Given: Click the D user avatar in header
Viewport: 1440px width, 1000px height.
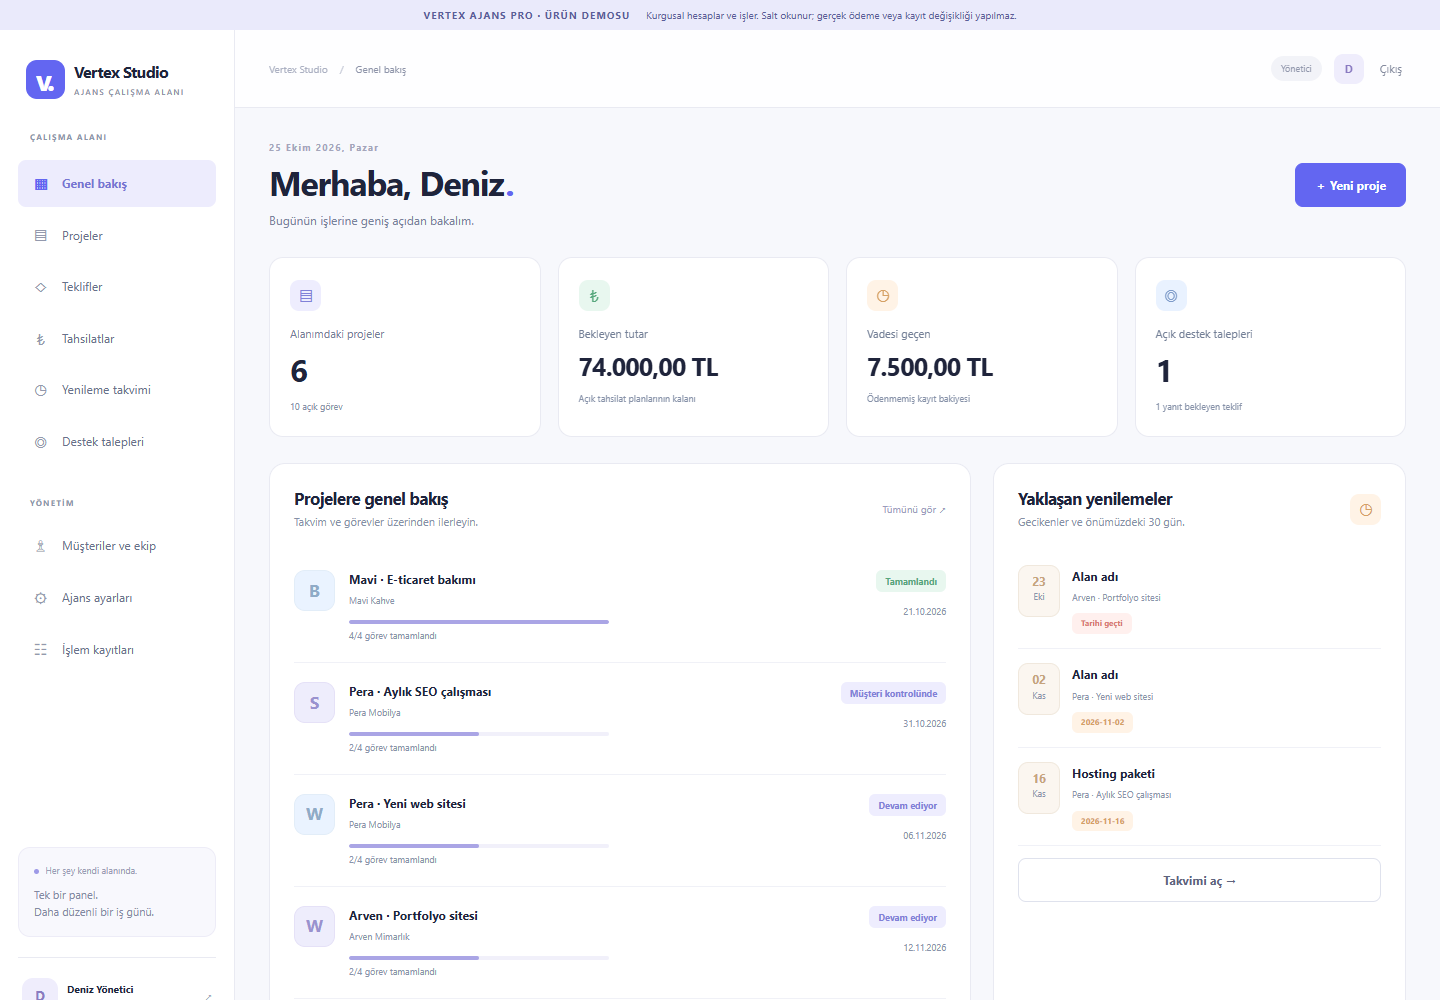Looking at the screenshot, I should tap(1349, 69).
